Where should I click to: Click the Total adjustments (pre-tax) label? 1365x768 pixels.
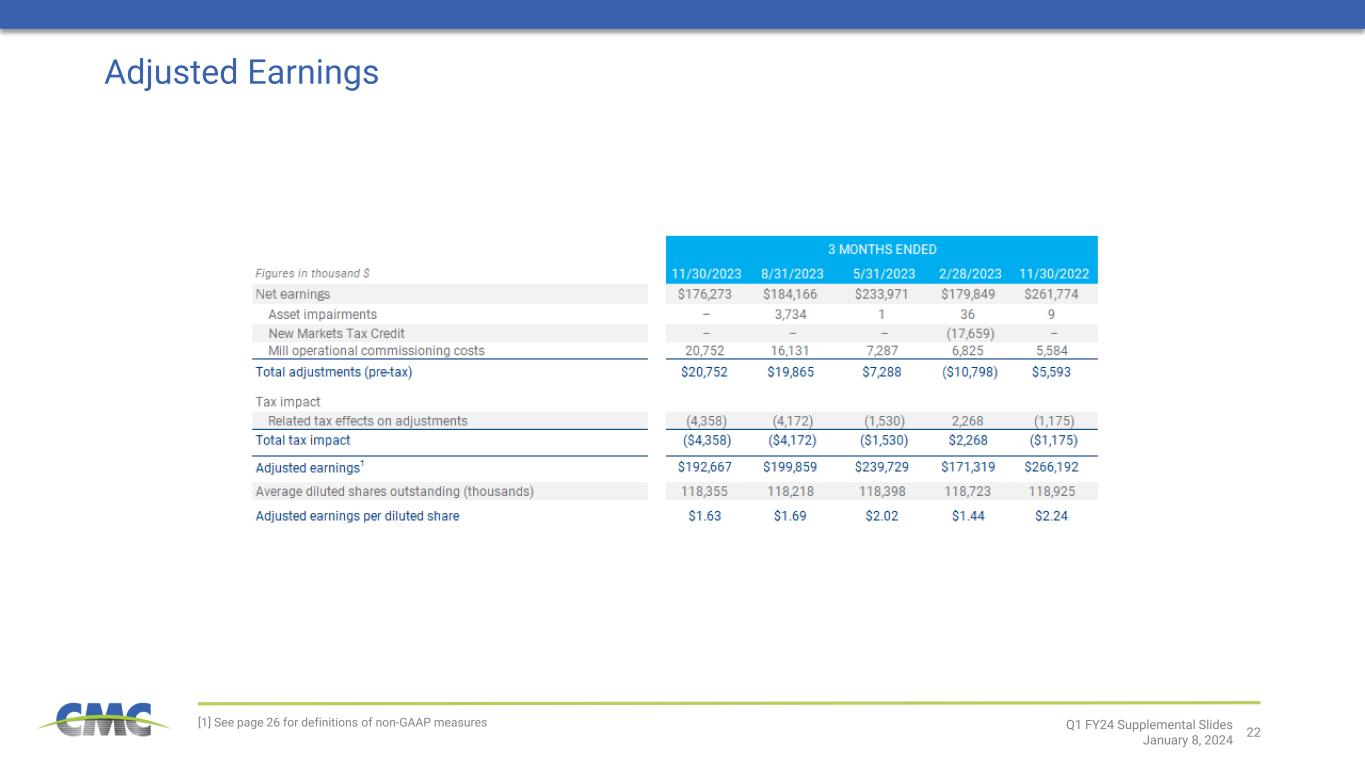pyautogui.click(x=333, y=372)
